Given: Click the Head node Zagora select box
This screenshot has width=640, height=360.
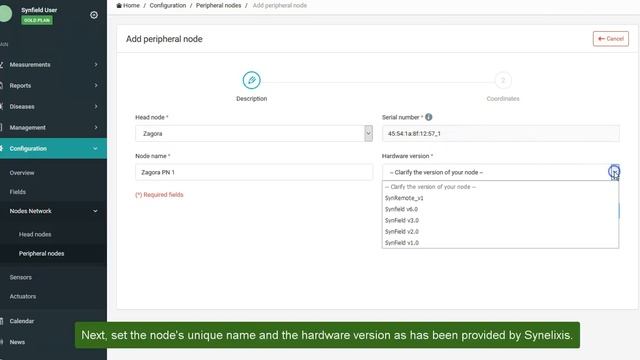Looking at the screenshot, I should click(254, 133).
